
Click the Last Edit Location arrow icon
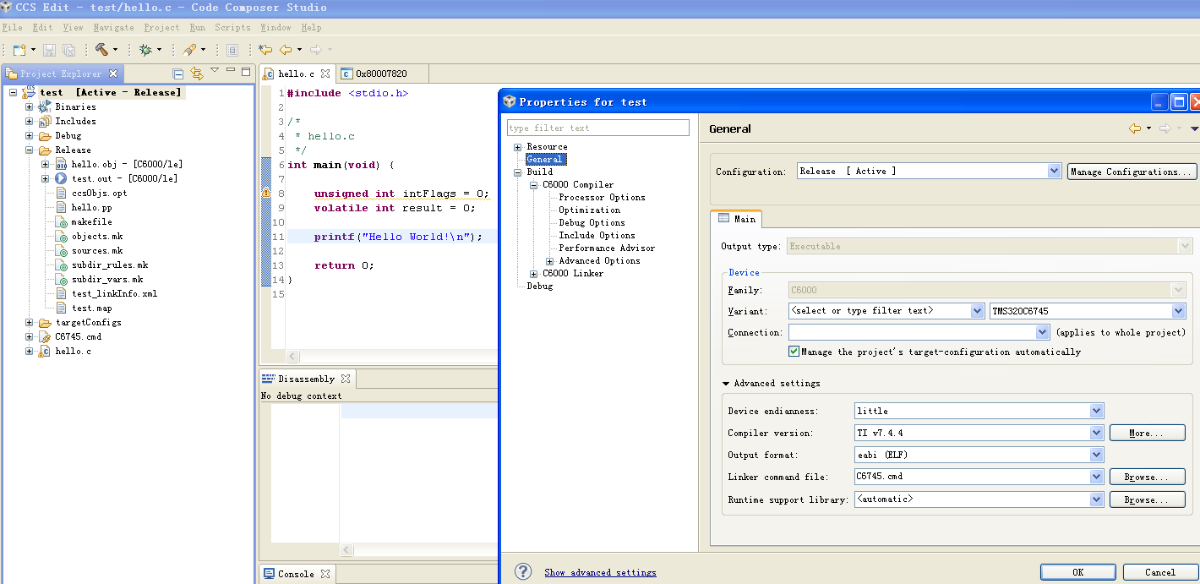click(x=265, y=49)
